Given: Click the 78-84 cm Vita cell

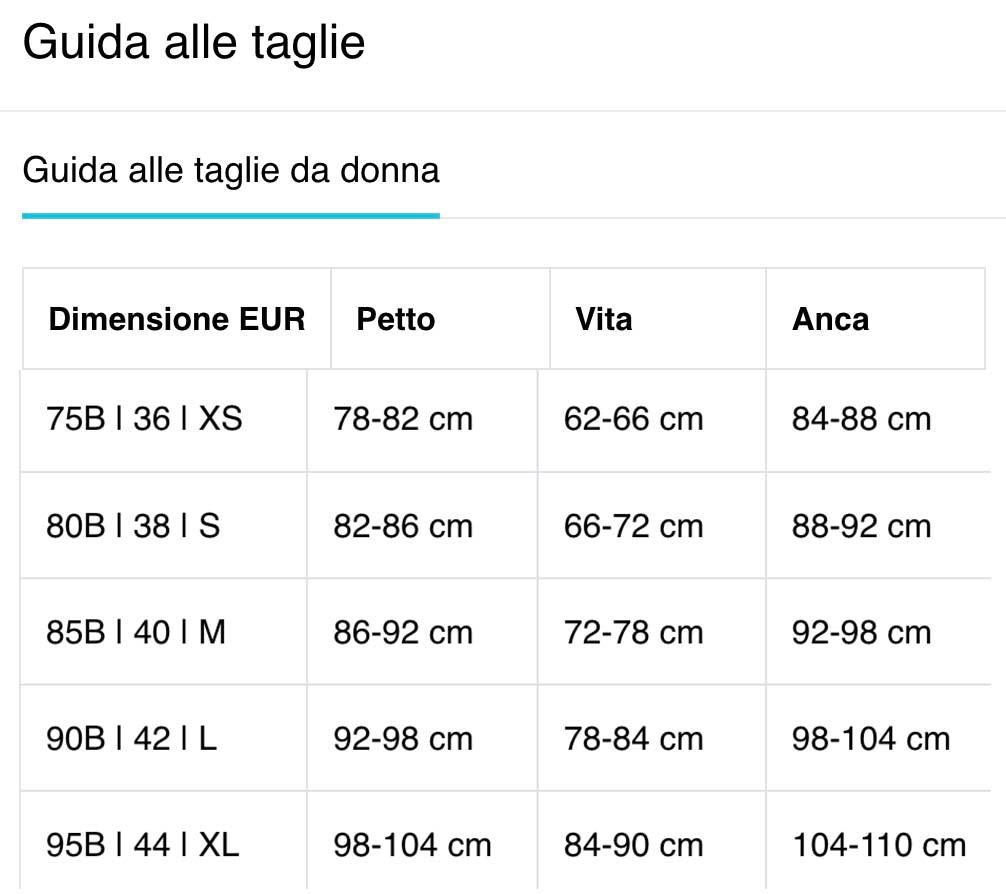Looking at the screenshot, I should [x=633, y=739].
